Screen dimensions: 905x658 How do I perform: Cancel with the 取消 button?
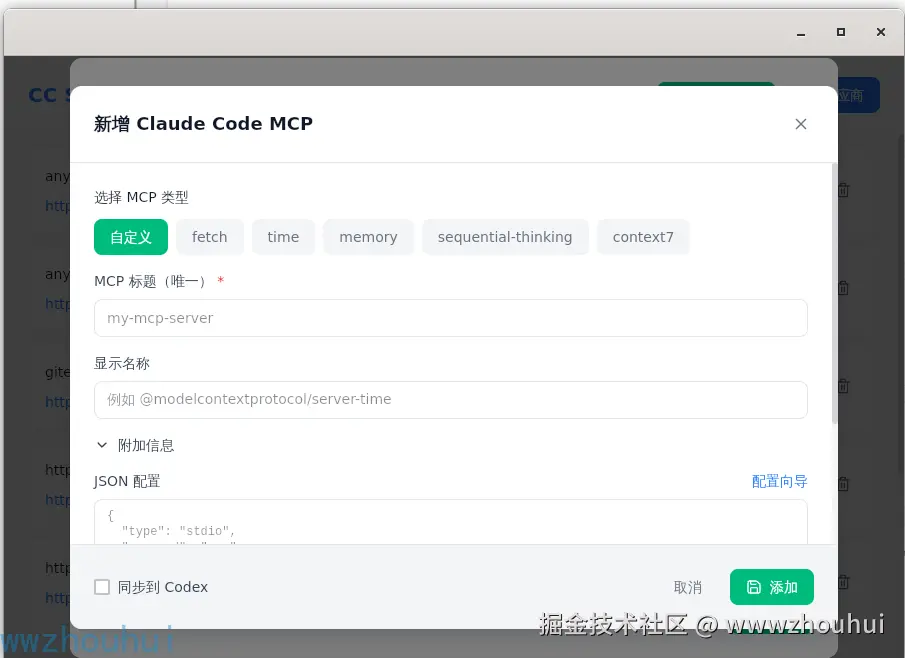coord(687,588)
